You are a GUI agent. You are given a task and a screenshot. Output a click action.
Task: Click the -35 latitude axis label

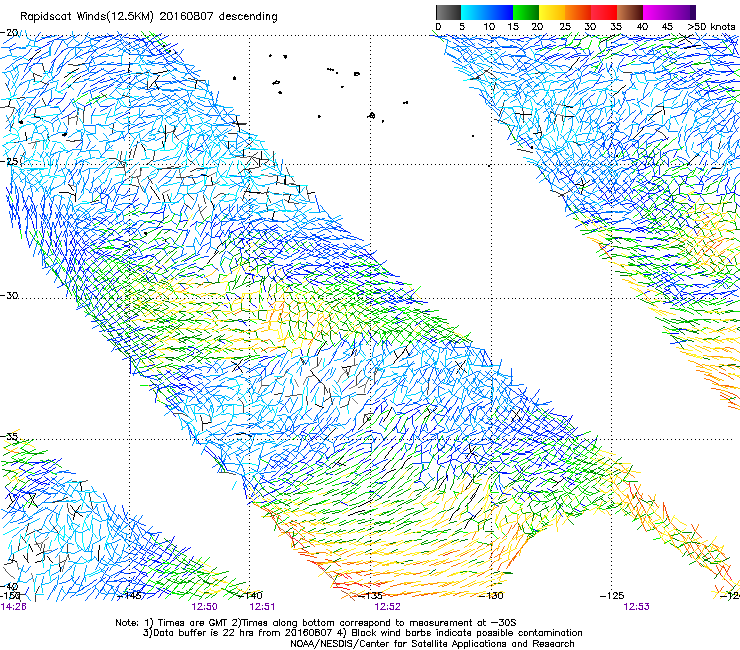(x=9, y=437)
